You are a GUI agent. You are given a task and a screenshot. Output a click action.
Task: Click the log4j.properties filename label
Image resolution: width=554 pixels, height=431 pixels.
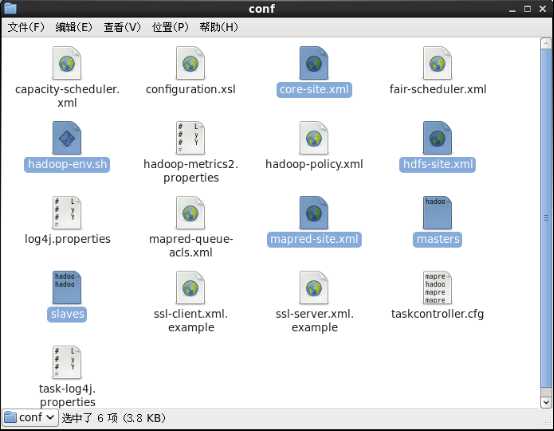coord(67,239)
